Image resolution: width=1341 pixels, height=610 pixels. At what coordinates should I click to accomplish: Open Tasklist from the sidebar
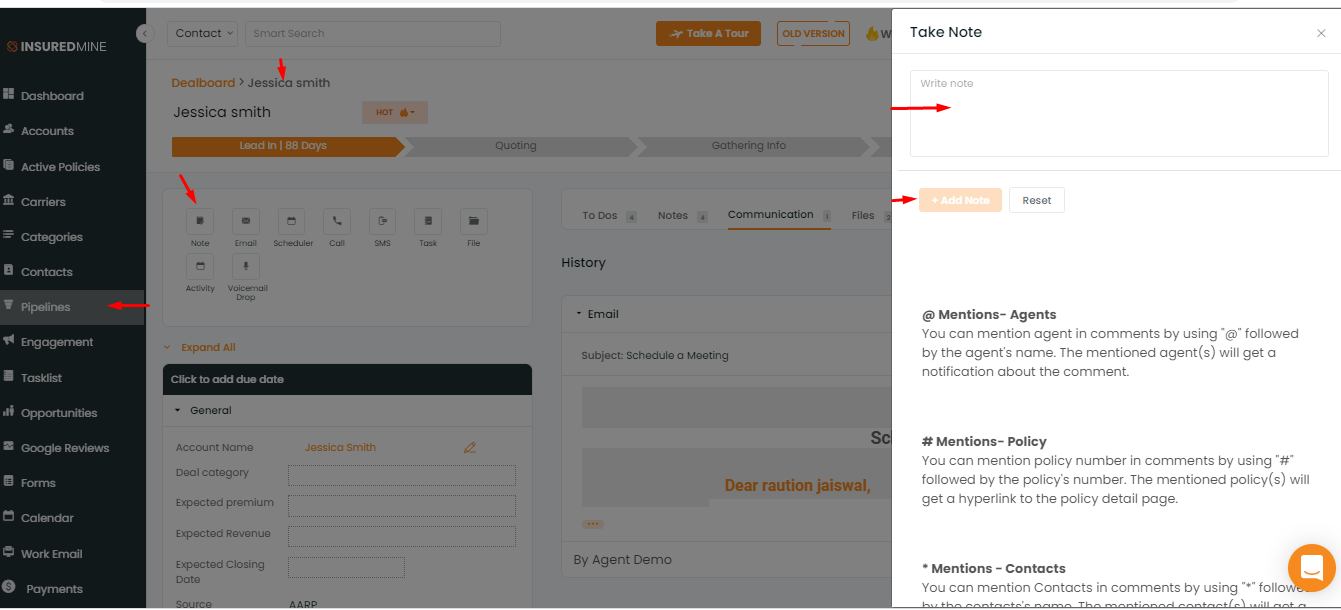click(x=42, y=378)
